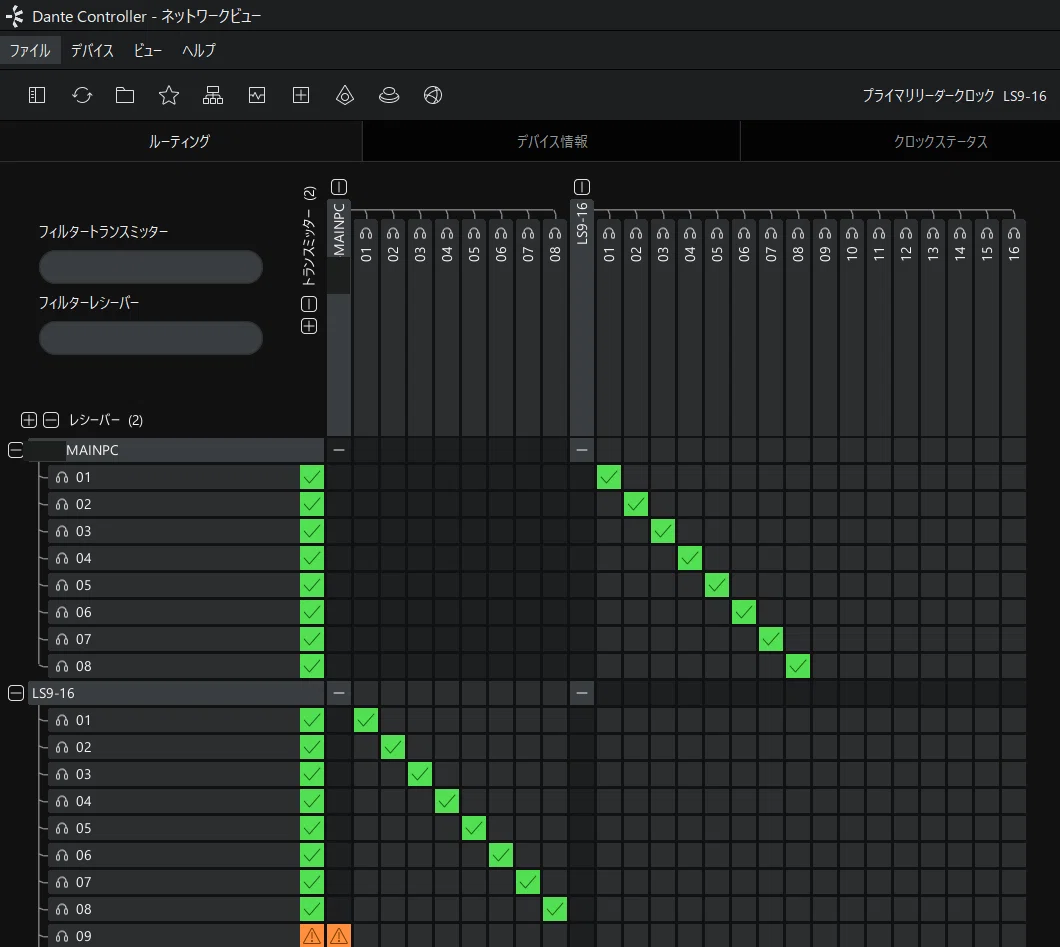Toggle LS9-16 01 to MAINPC 01 subscription
Image resolution: width=1060 pixels, height=947 pixels.
pos(366,721)
